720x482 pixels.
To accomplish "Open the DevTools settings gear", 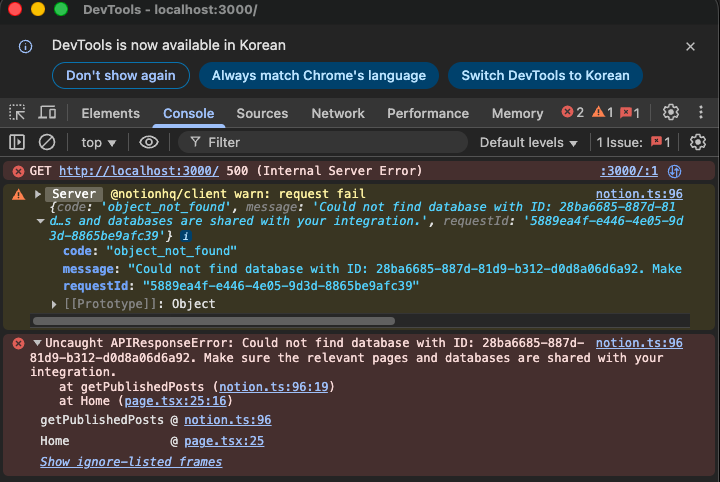I will (x=671, y=113).
